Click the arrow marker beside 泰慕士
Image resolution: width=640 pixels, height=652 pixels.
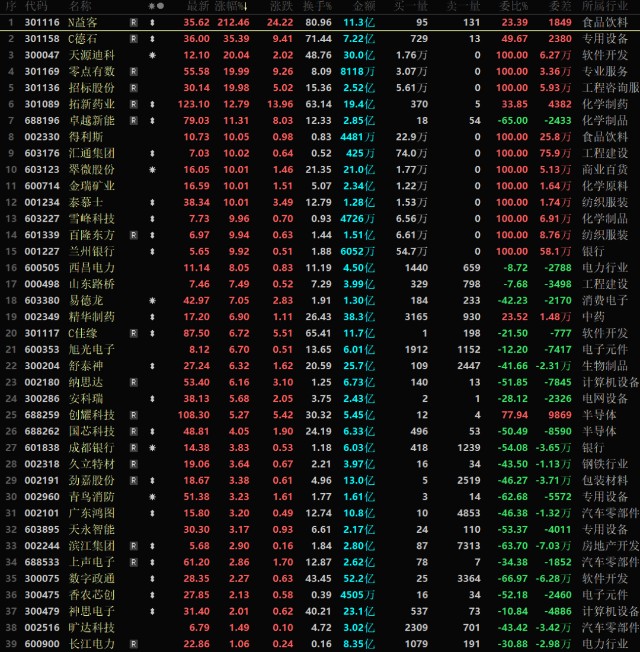click(x=152, y=203)
